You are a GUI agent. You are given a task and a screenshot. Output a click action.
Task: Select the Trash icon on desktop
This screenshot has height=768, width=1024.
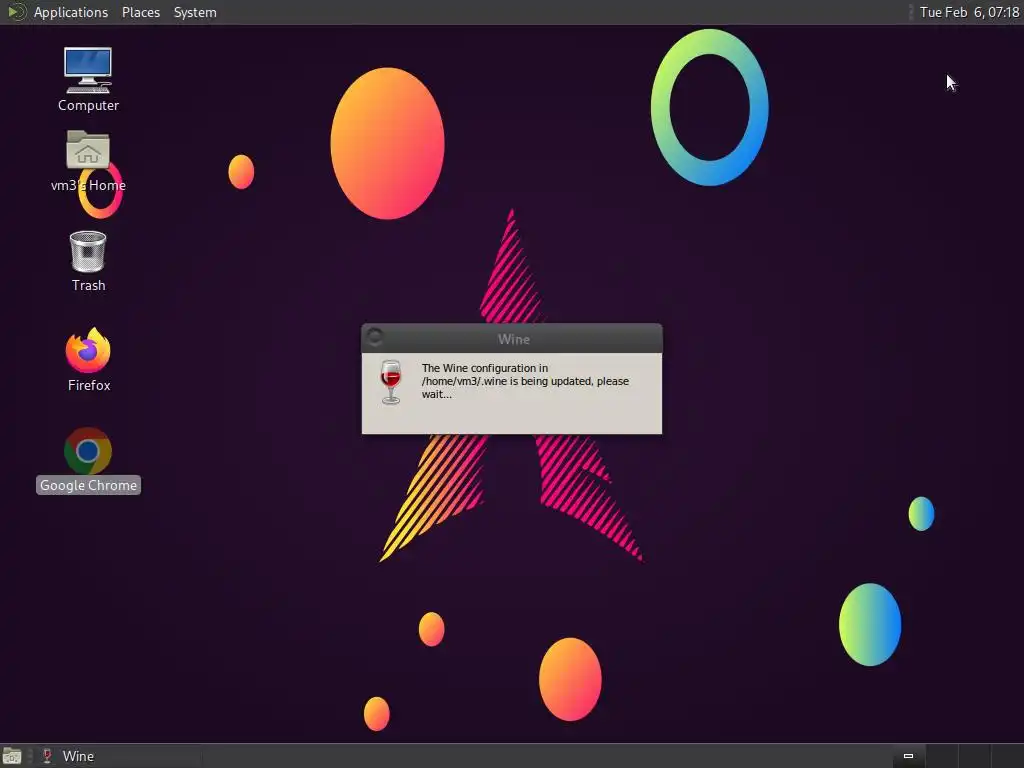(88, 251)
